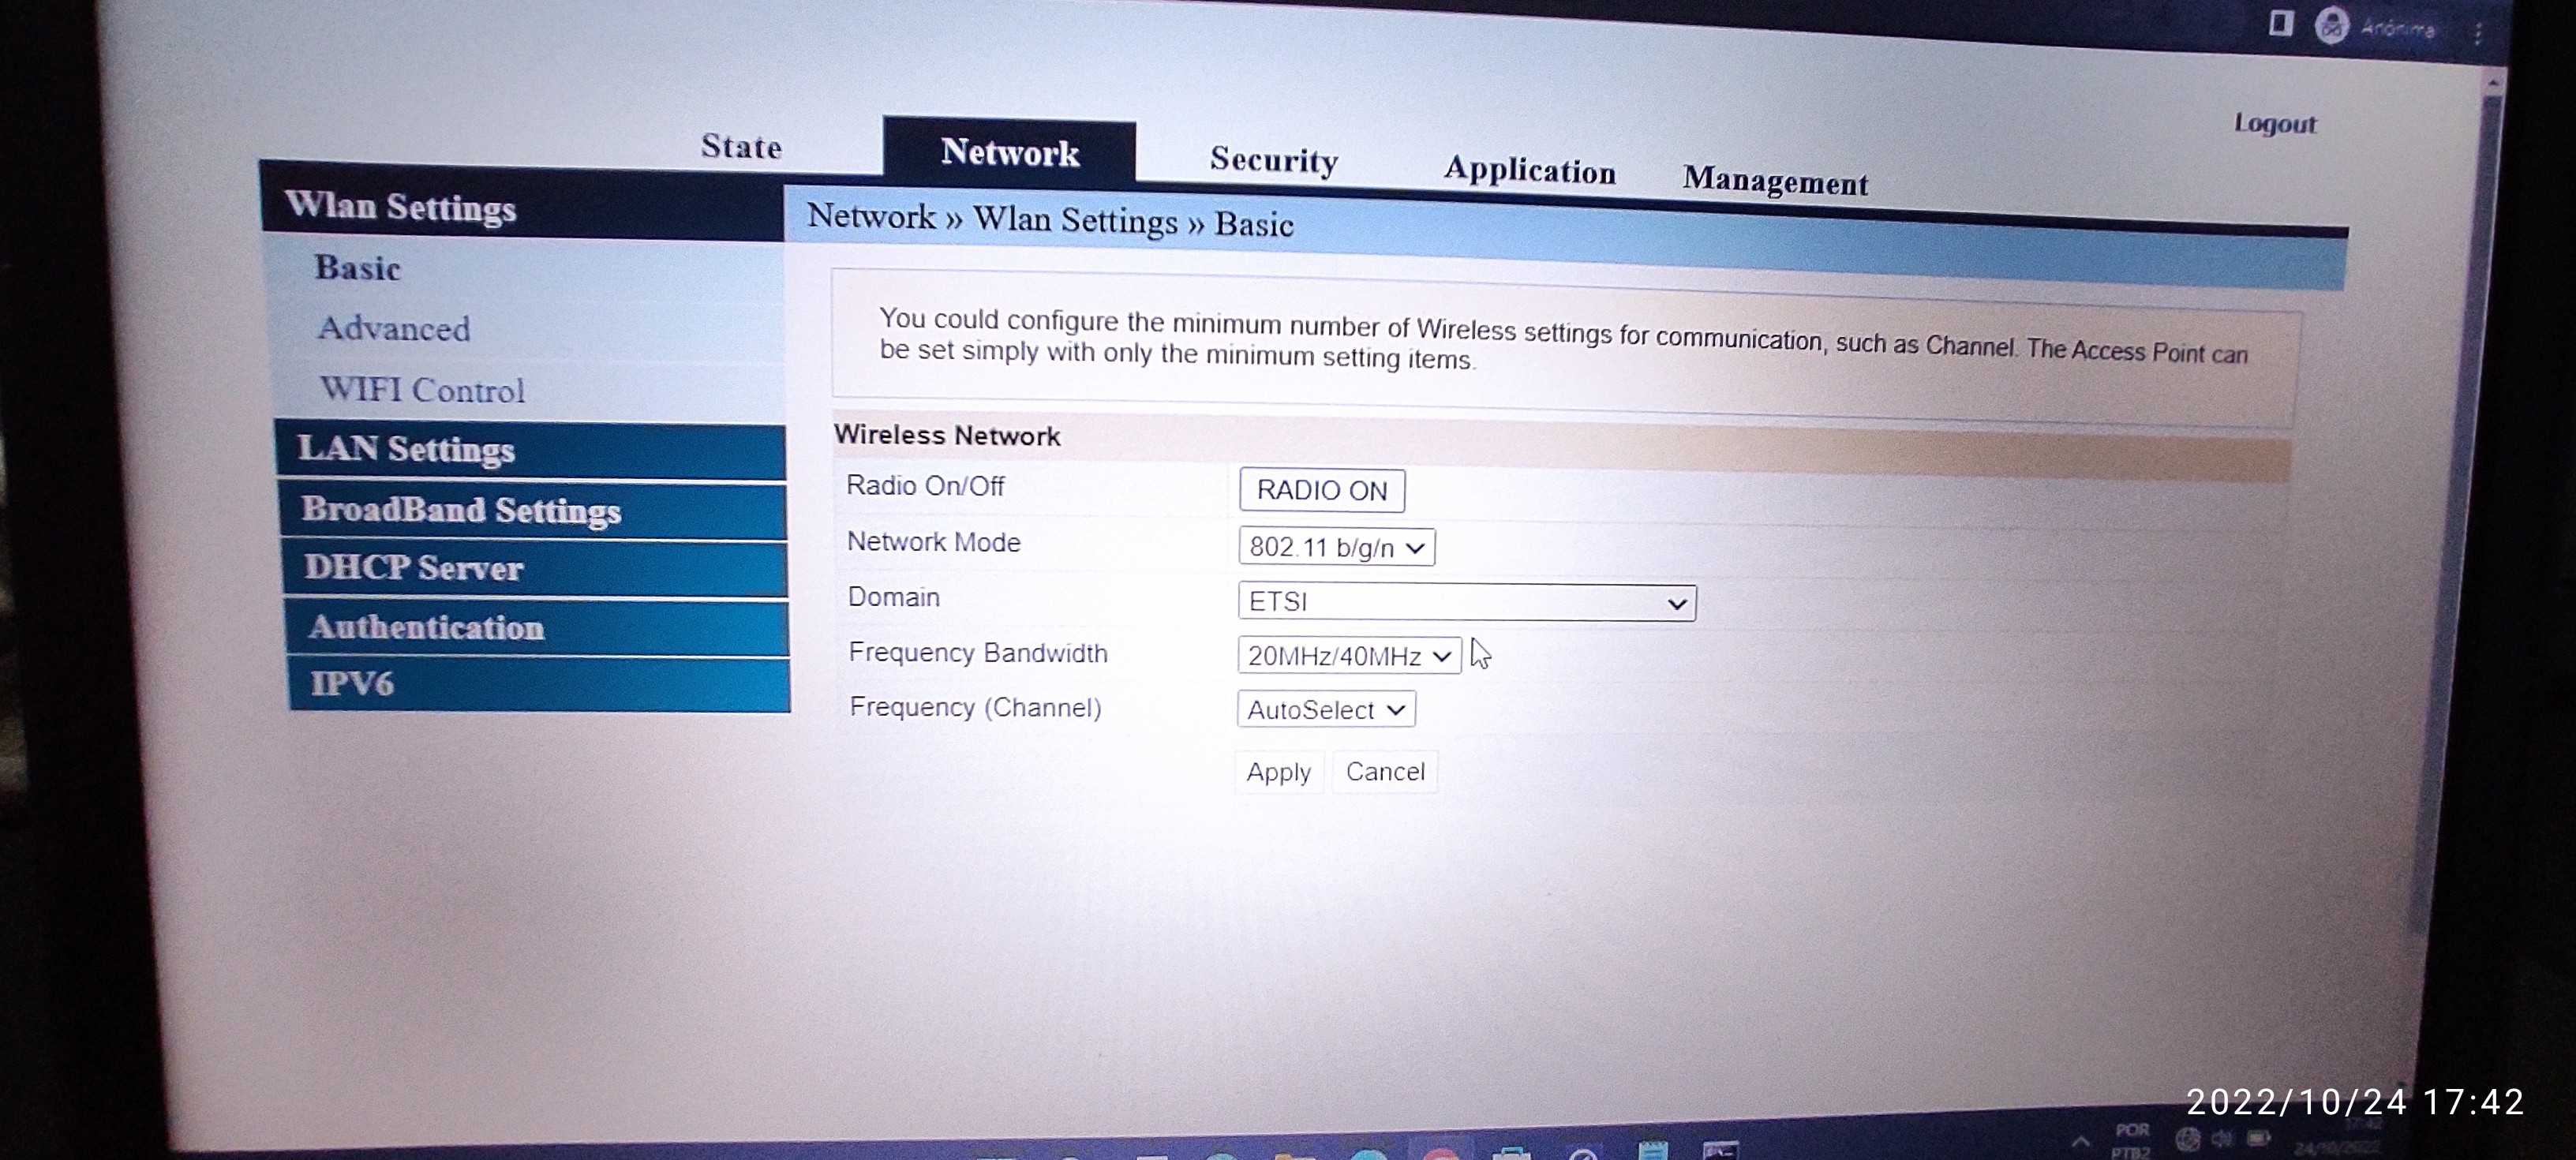Open the WIFI Control sidebar item
The height and width of the screenshot is (1160, 2576).
pyautogui.click(x=421, y=390)
